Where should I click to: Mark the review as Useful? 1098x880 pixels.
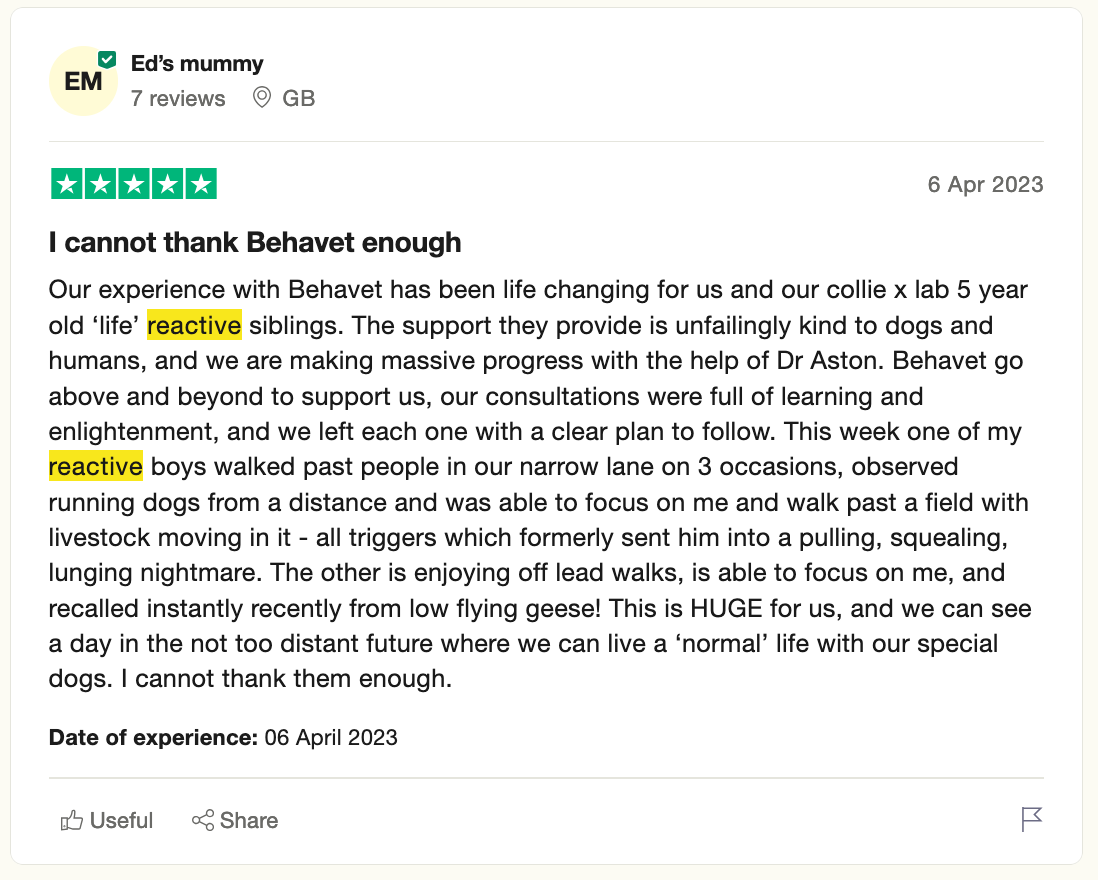[x=106, y=820]
